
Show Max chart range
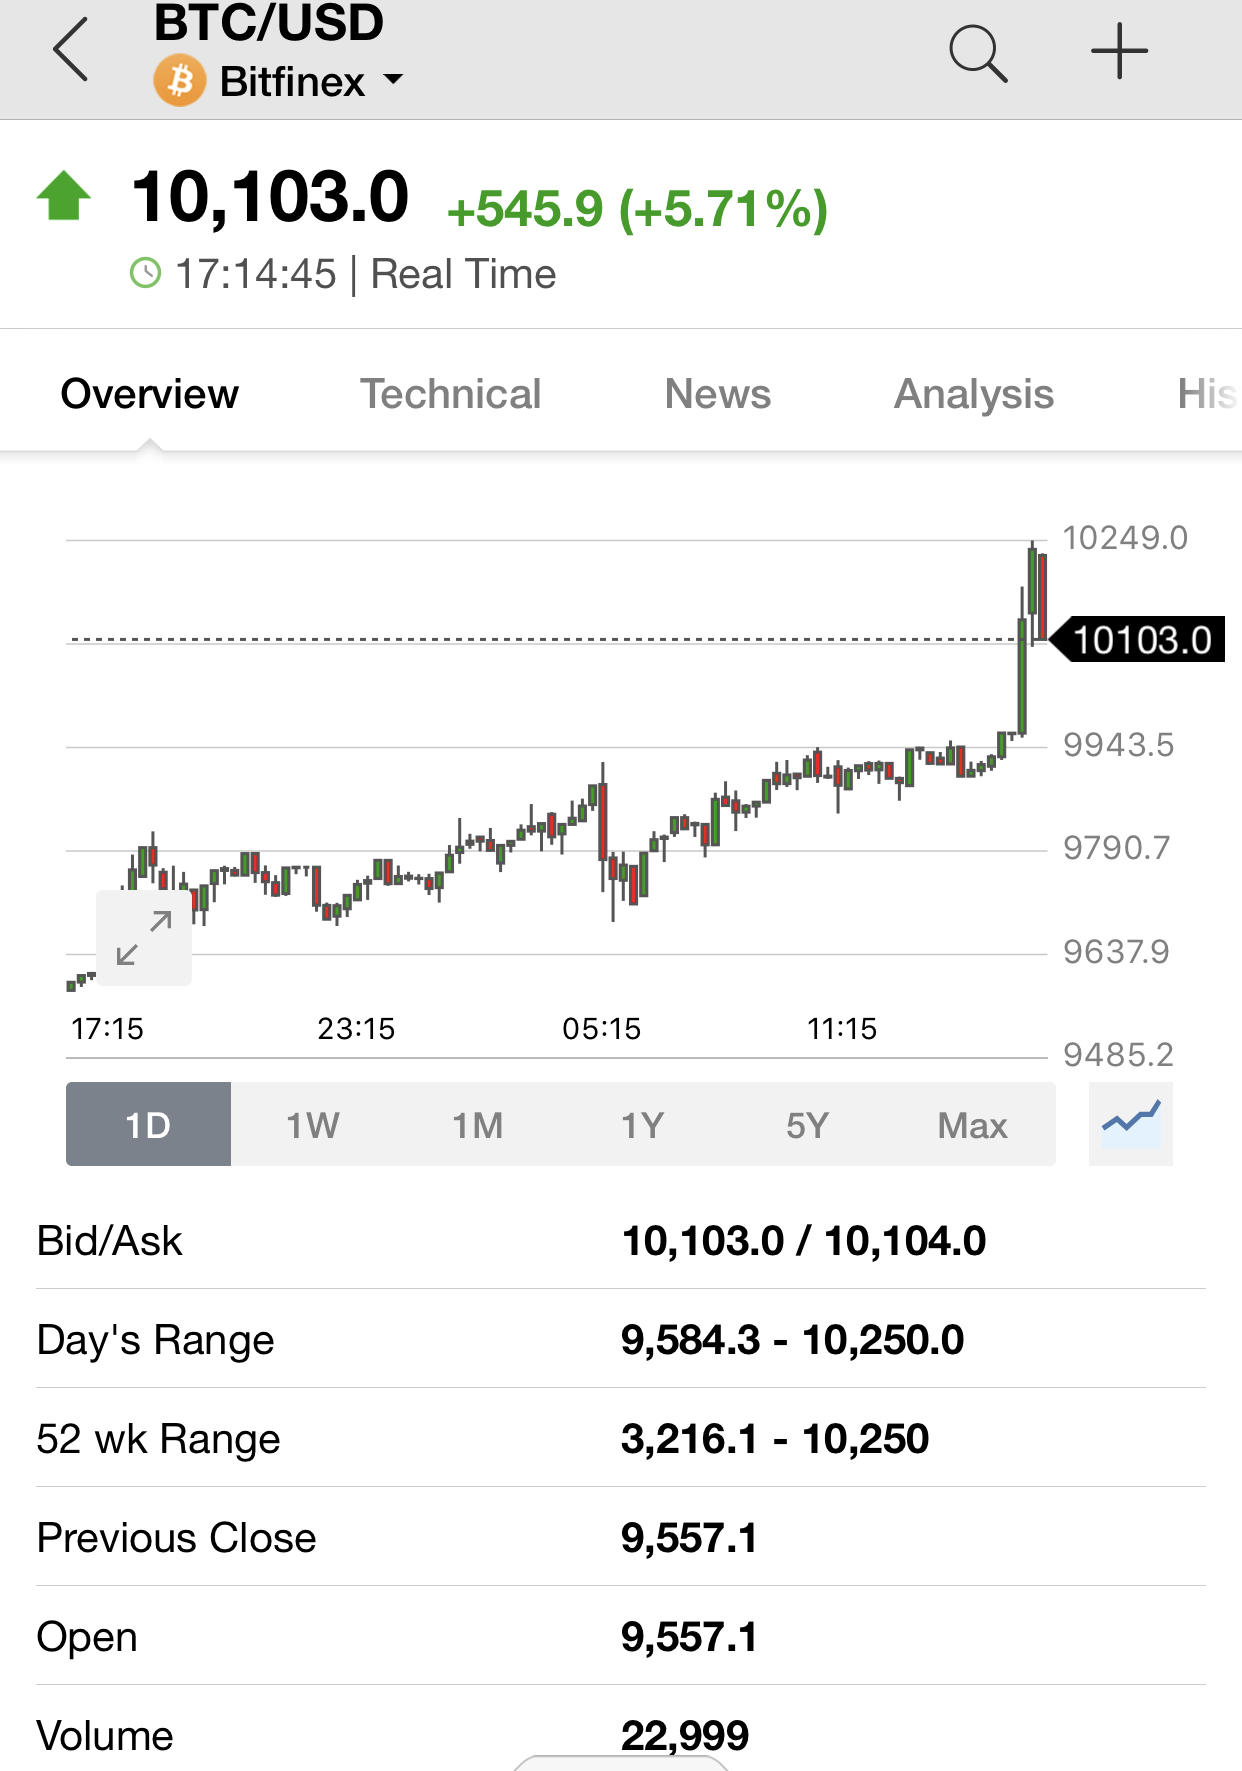click(973, 1124)
